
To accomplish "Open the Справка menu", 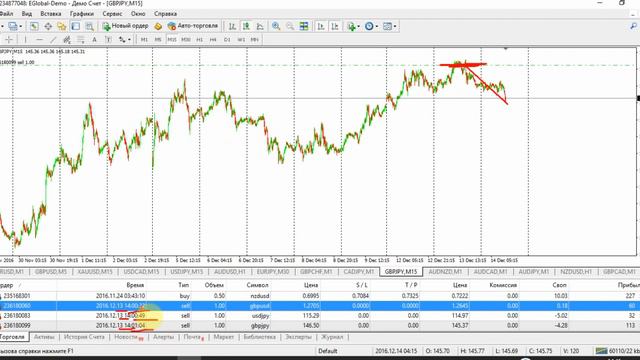I will pos(165,13).
